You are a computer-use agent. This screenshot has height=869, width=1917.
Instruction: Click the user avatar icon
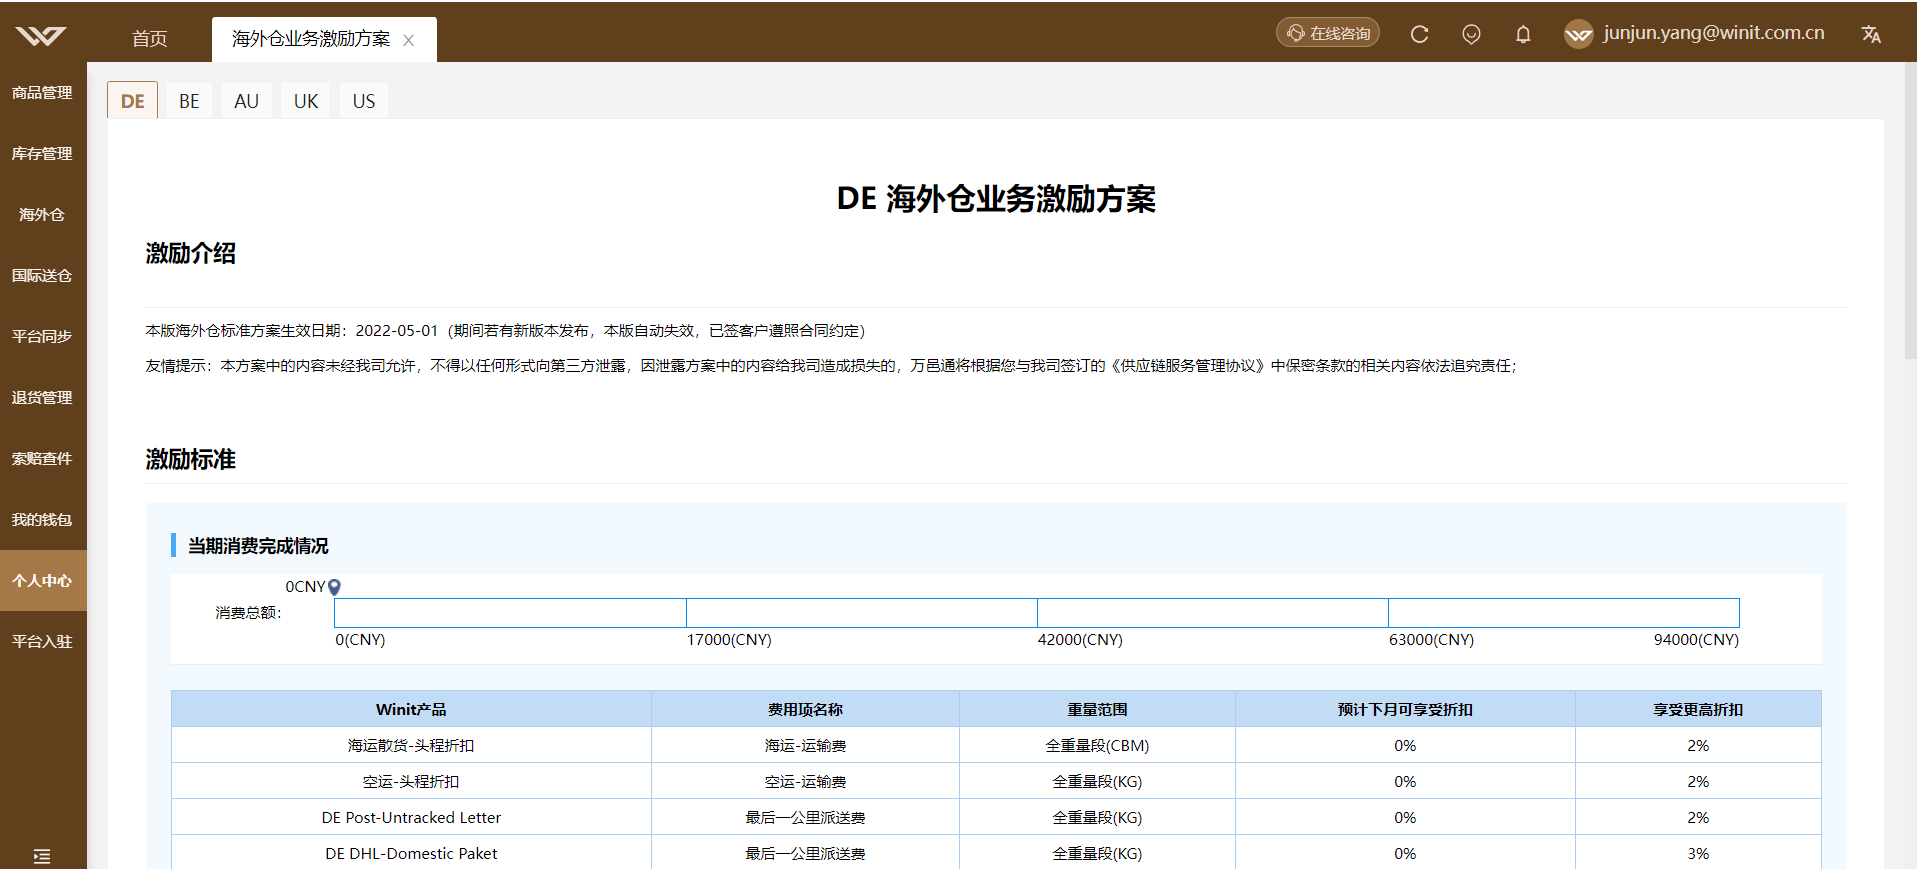1578,34
